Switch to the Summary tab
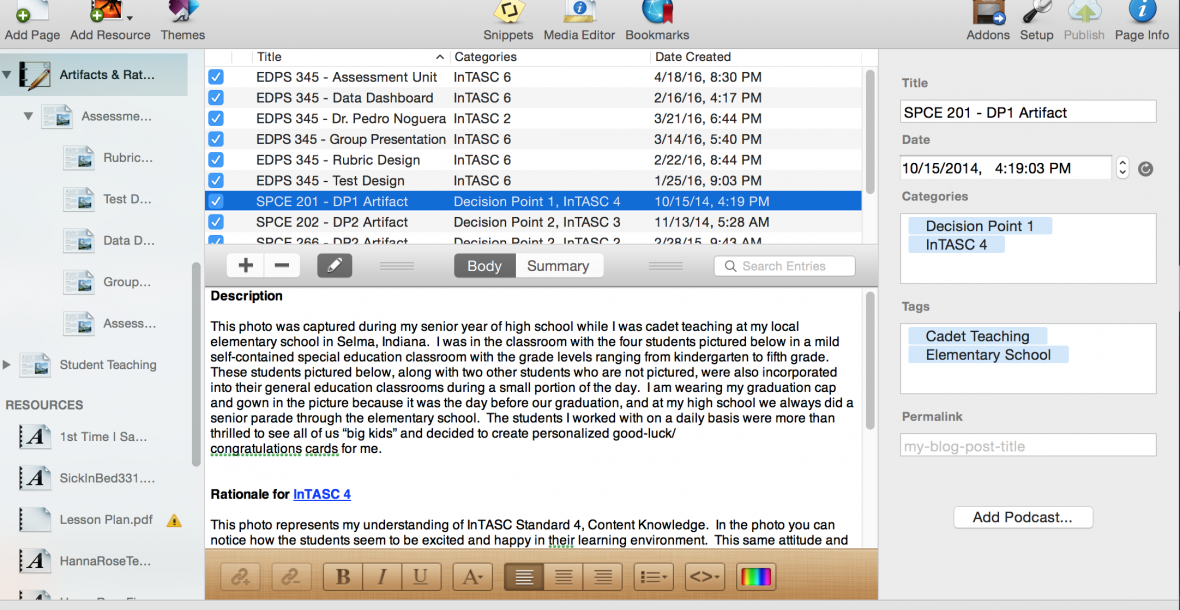1180x610 pixels. point(558,266)
